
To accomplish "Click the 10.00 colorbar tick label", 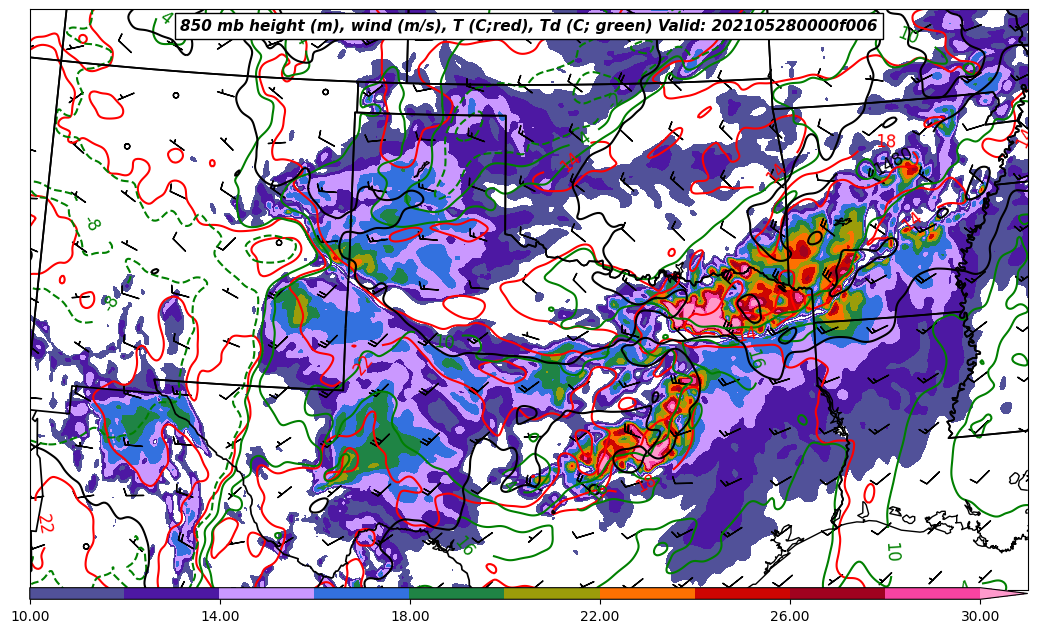I will (x=30, y=616).
